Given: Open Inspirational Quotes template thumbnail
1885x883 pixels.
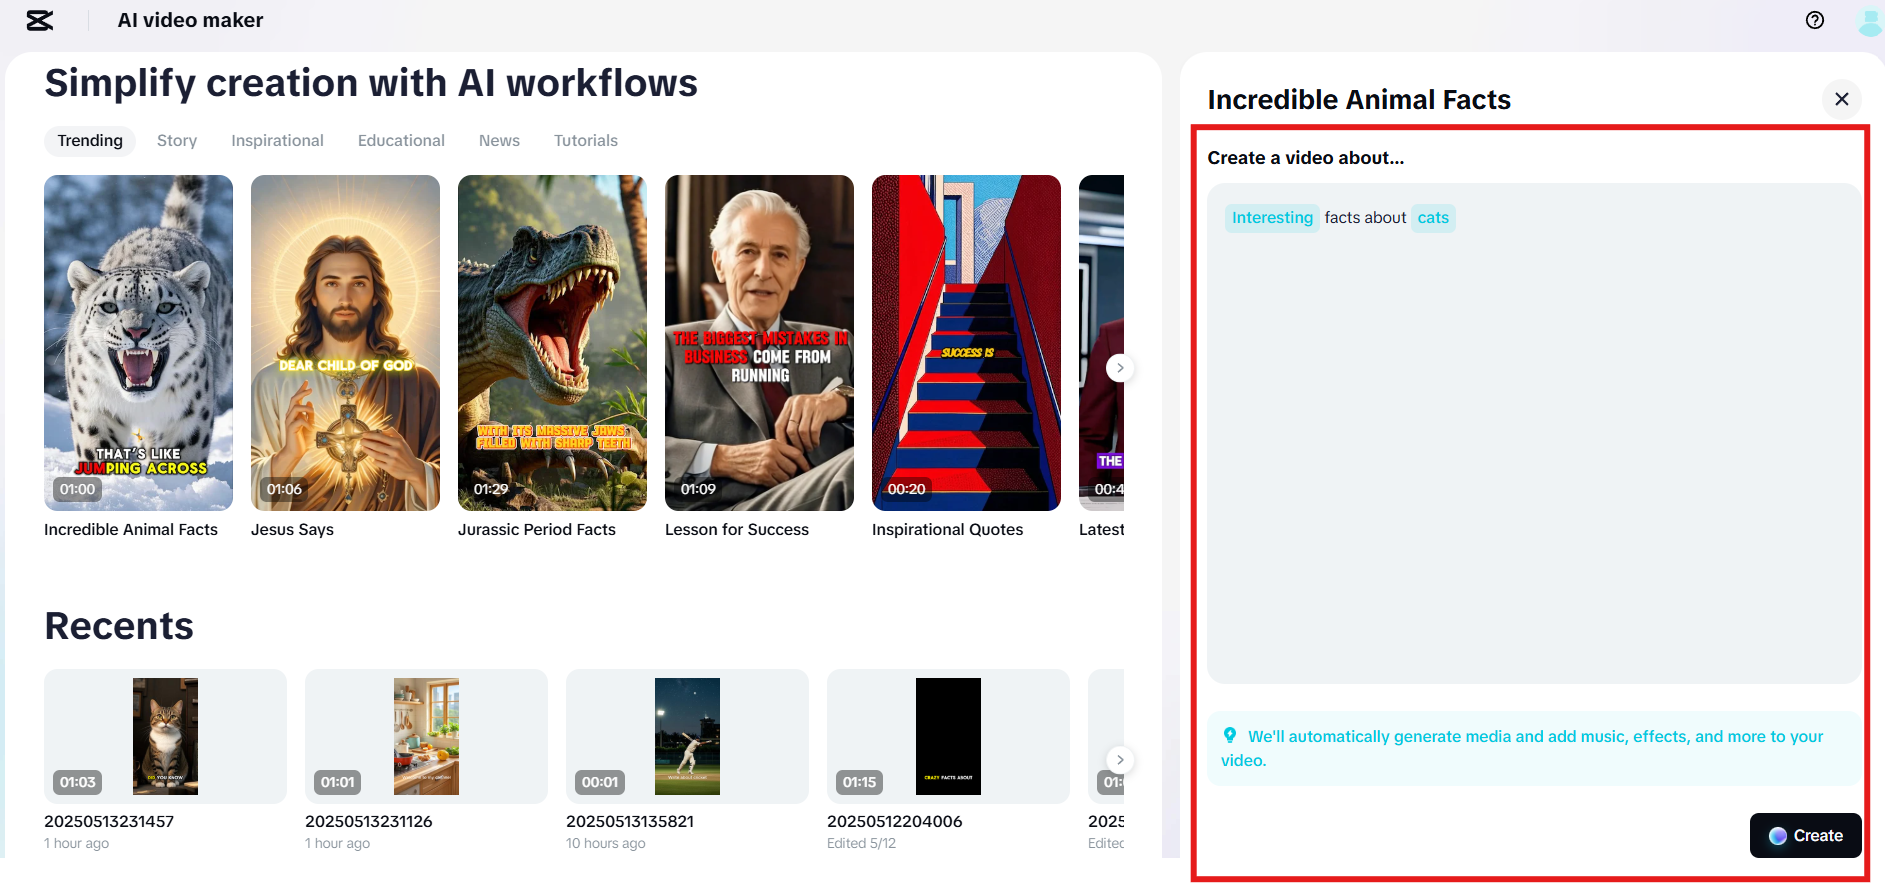Looking at the screenshot, I should [x=966, y=343].
